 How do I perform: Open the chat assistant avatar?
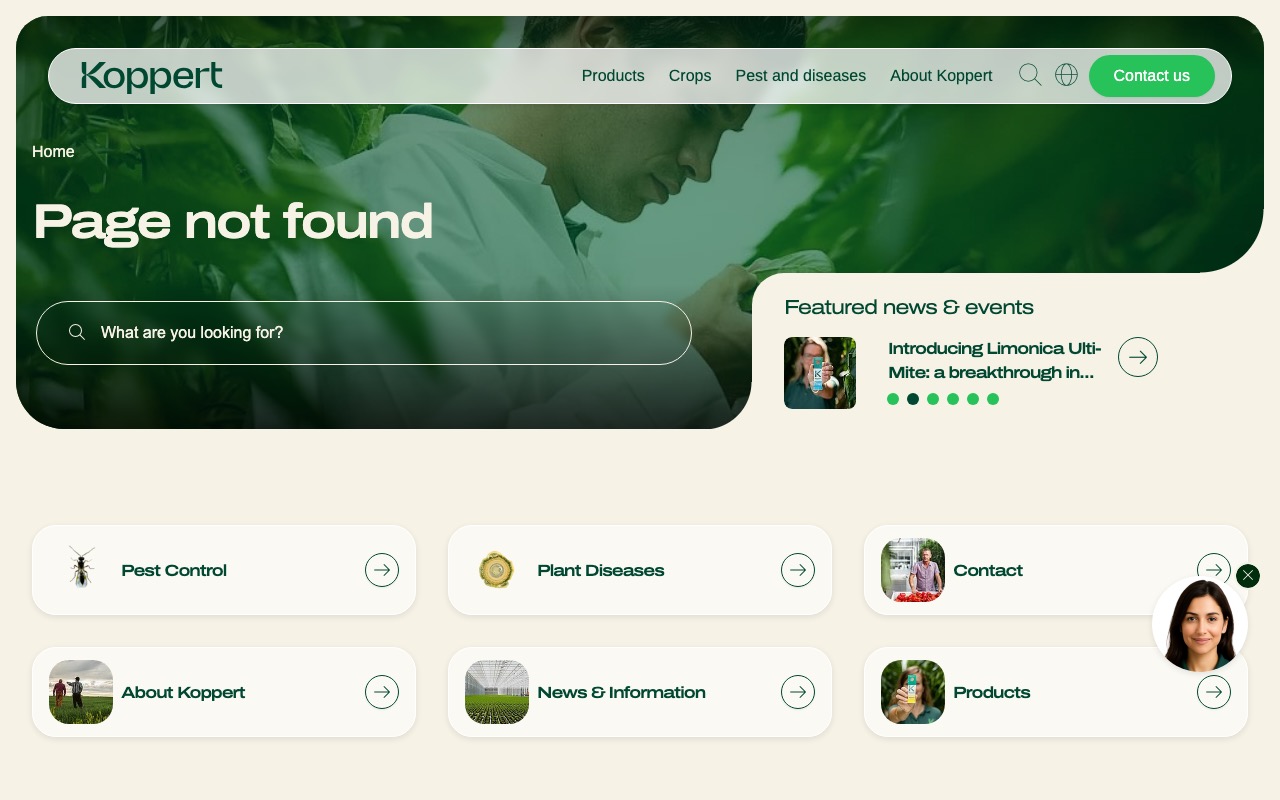pos(1200,625)
